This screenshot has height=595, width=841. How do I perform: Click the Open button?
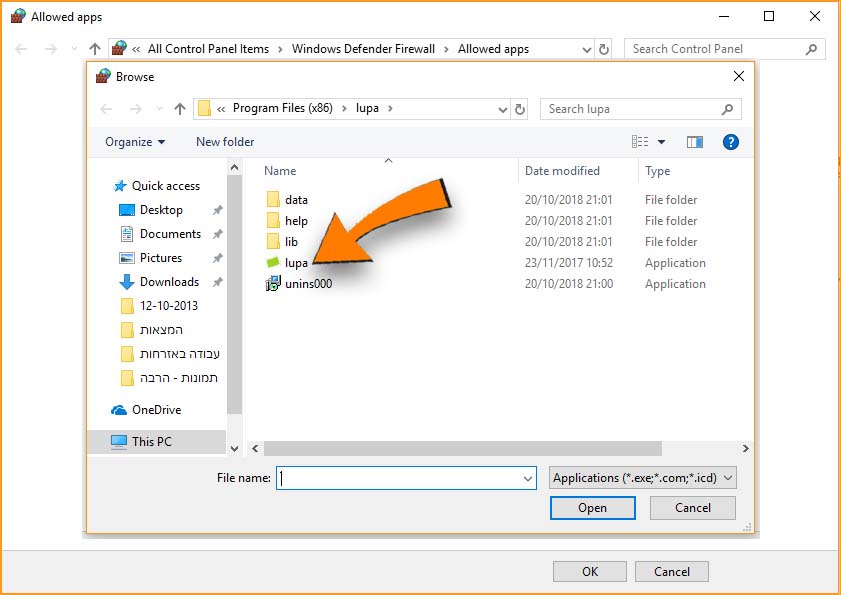pos(592,508)
